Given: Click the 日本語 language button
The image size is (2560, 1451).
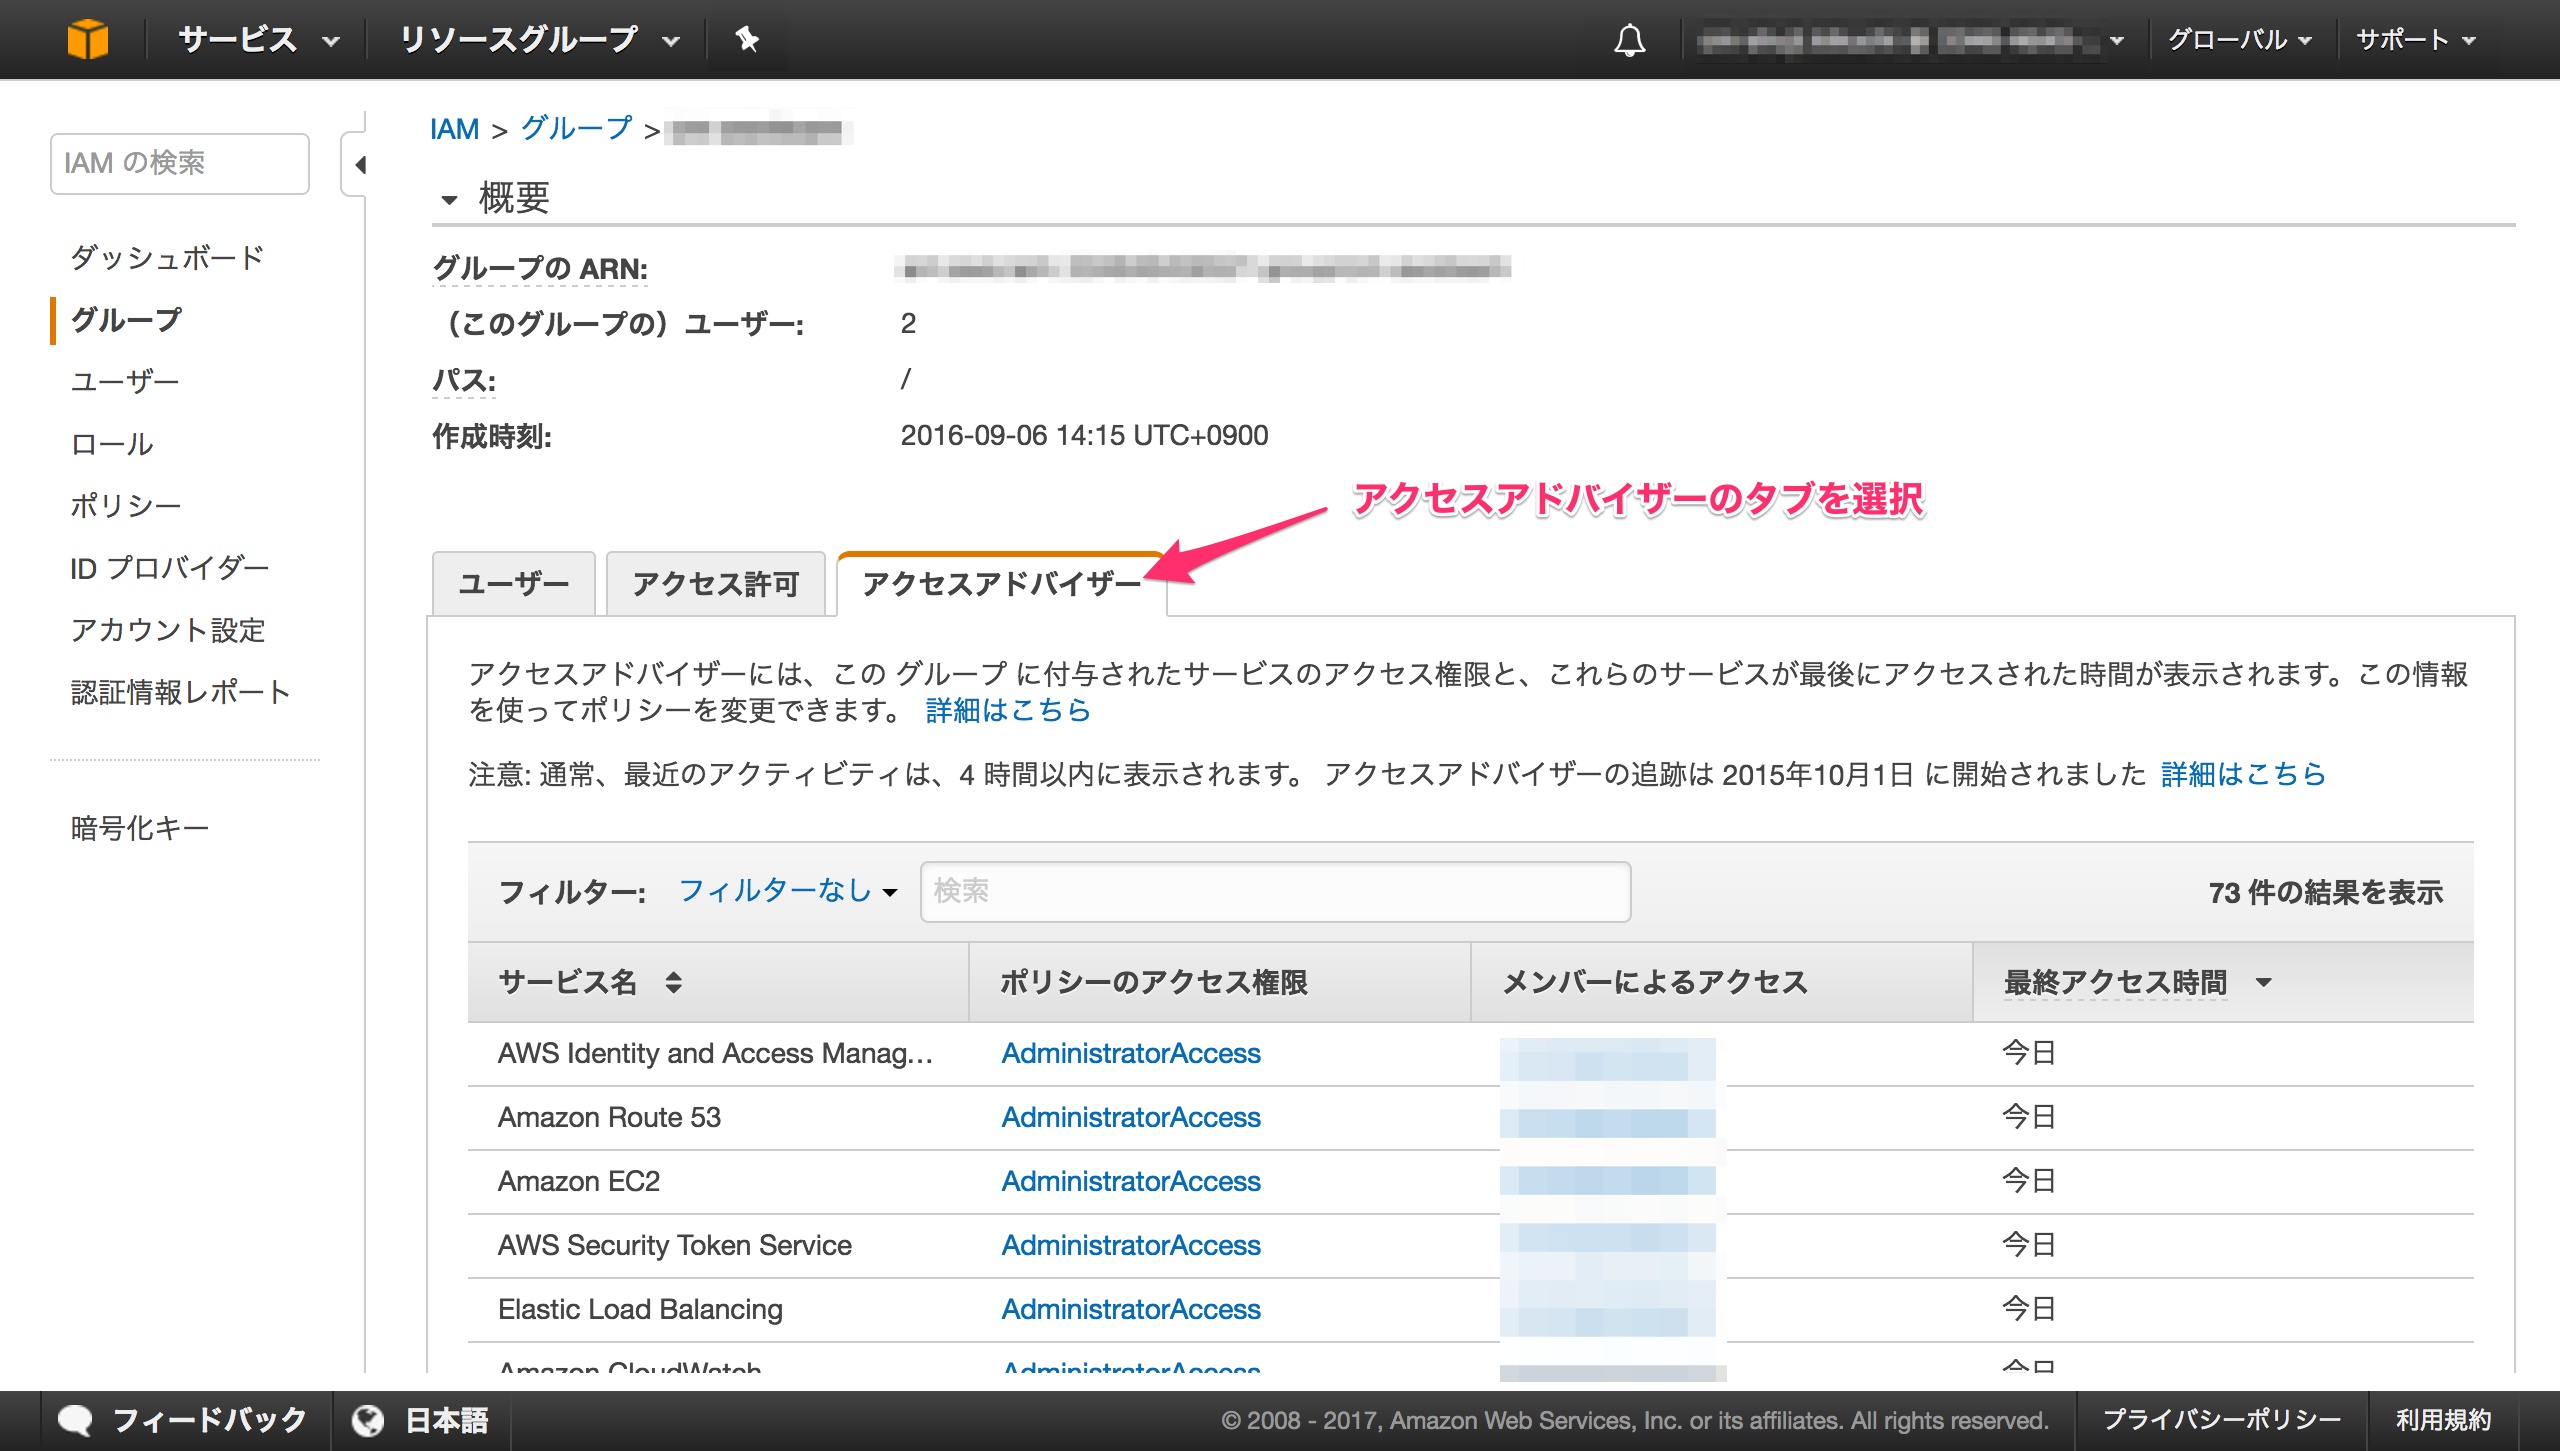Looking at the screenshot, I should point(421,1420).
